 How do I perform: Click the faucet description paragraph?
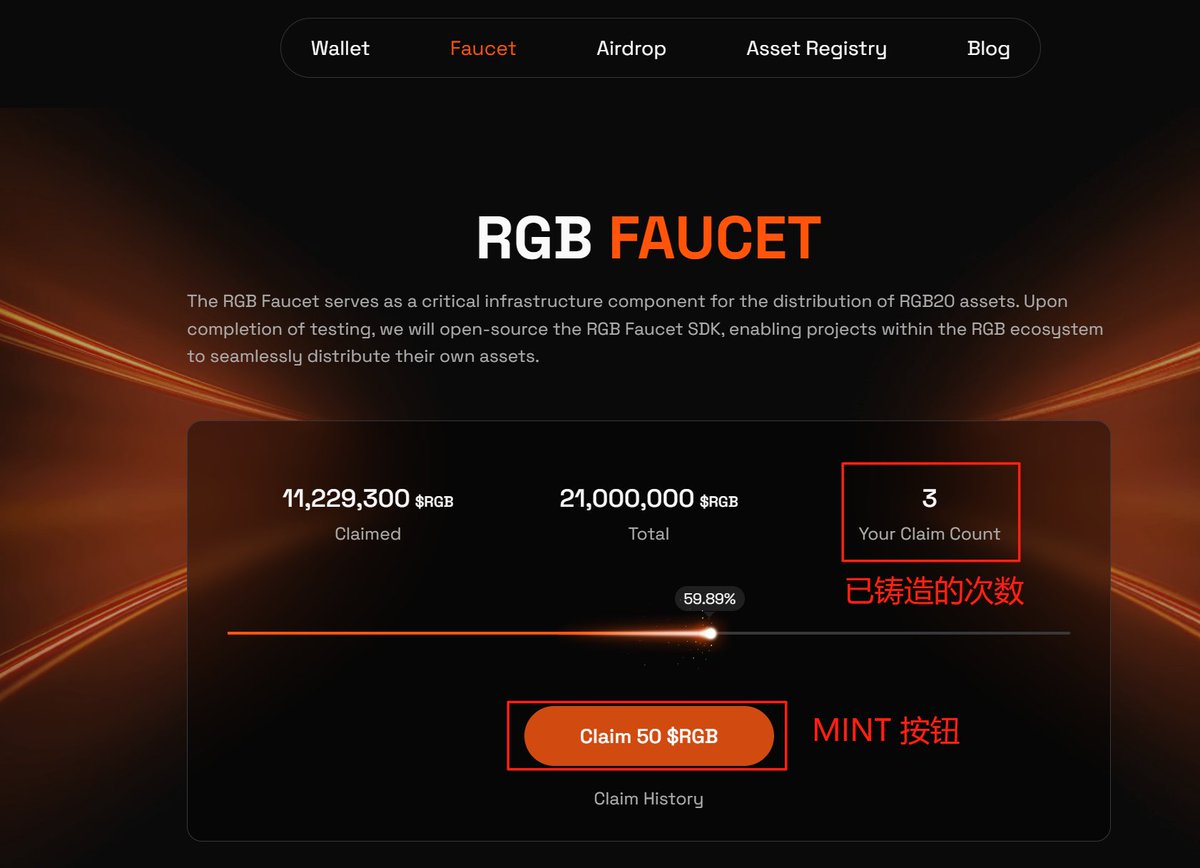pyautogui.click(x=645, y=328)
